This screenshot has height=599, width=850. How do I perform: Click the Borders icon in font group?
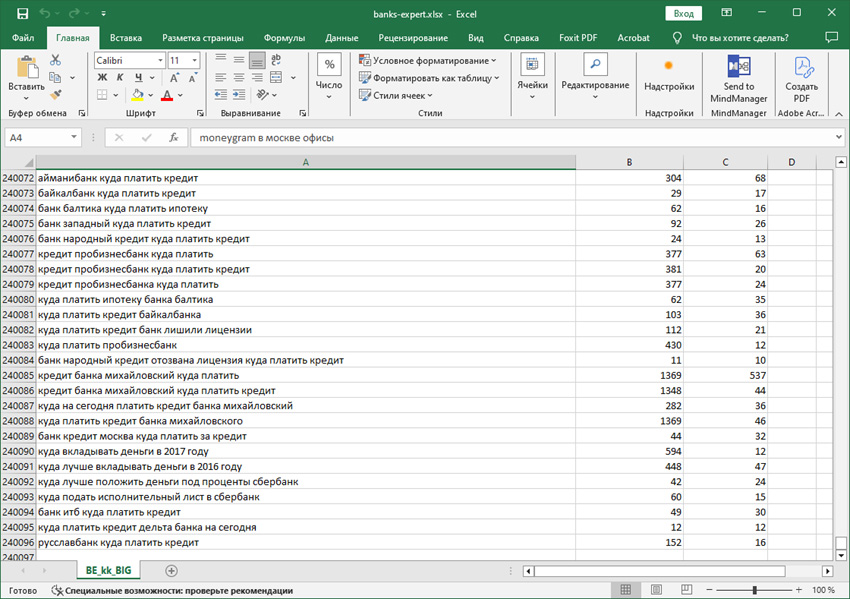(x=102, y=95)
